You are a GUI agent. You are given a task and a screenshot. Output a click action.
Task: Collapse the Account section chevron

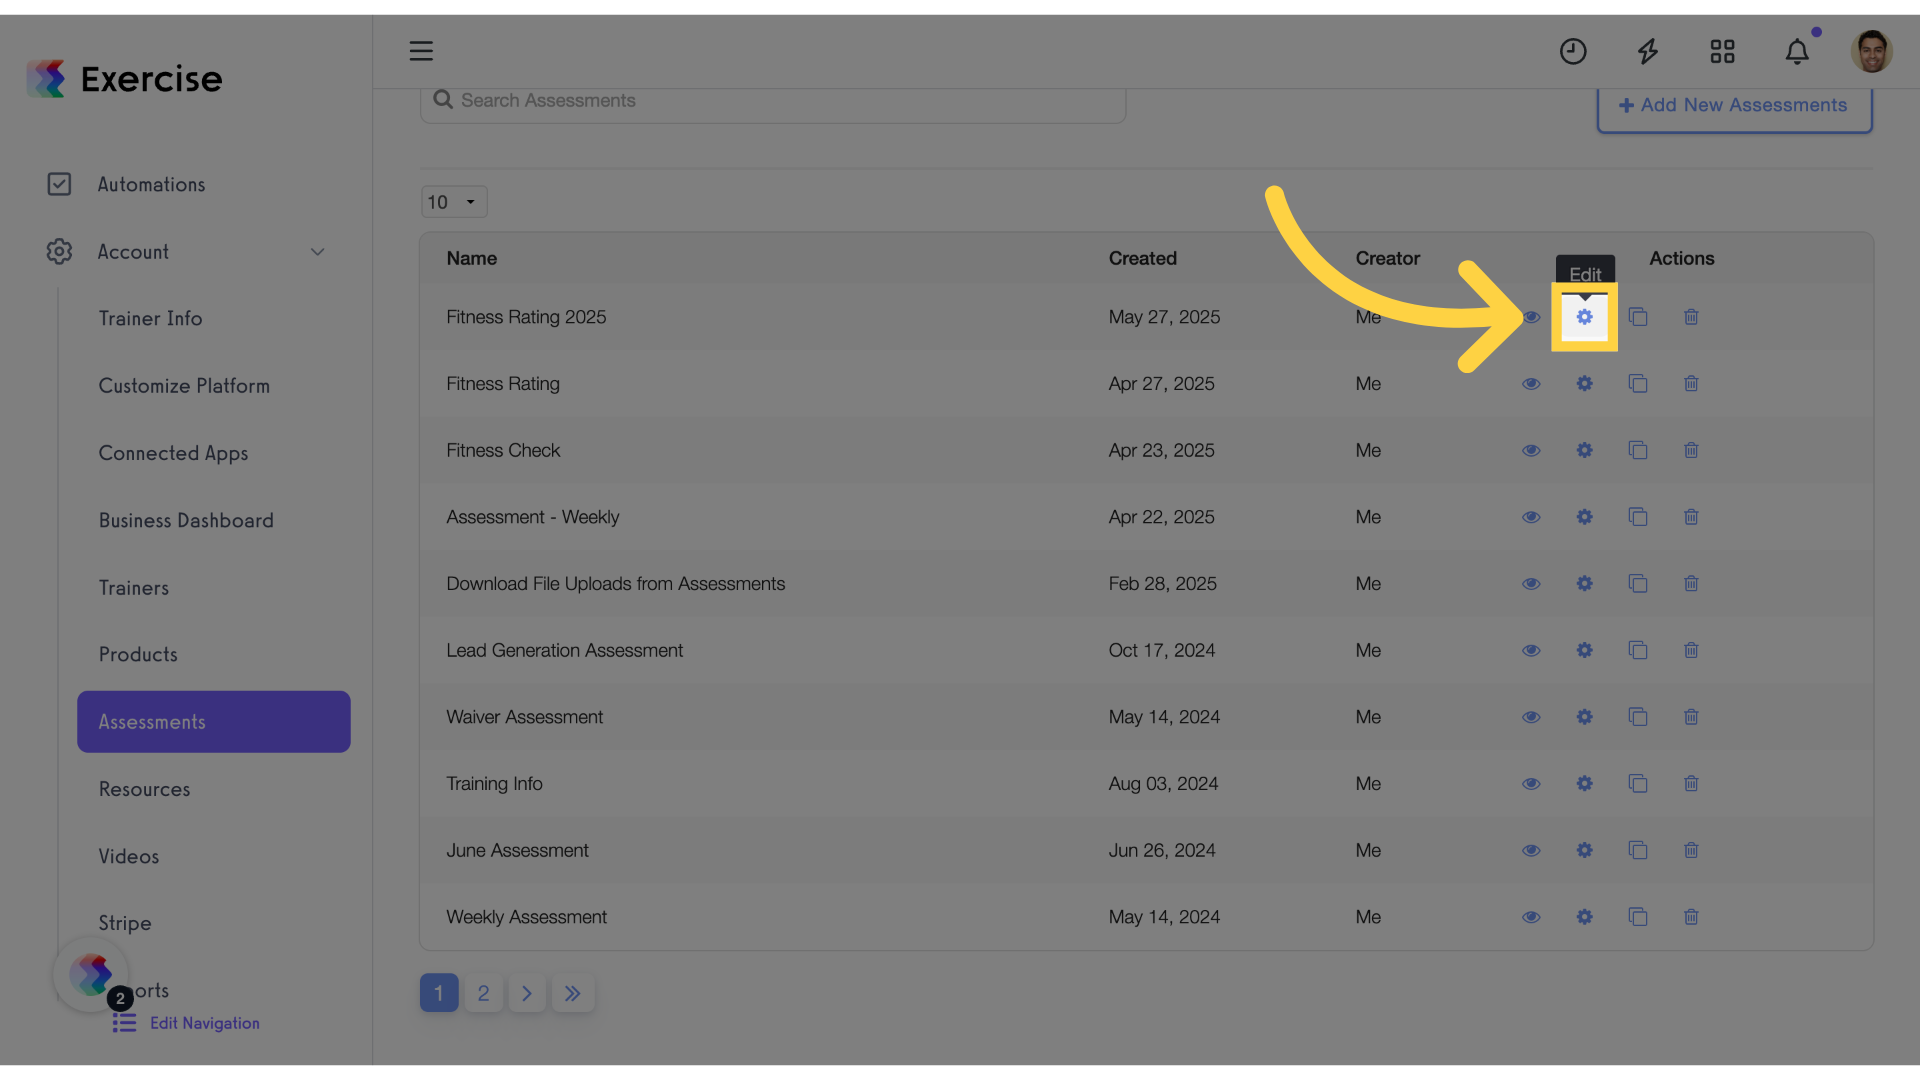[318, 252]
